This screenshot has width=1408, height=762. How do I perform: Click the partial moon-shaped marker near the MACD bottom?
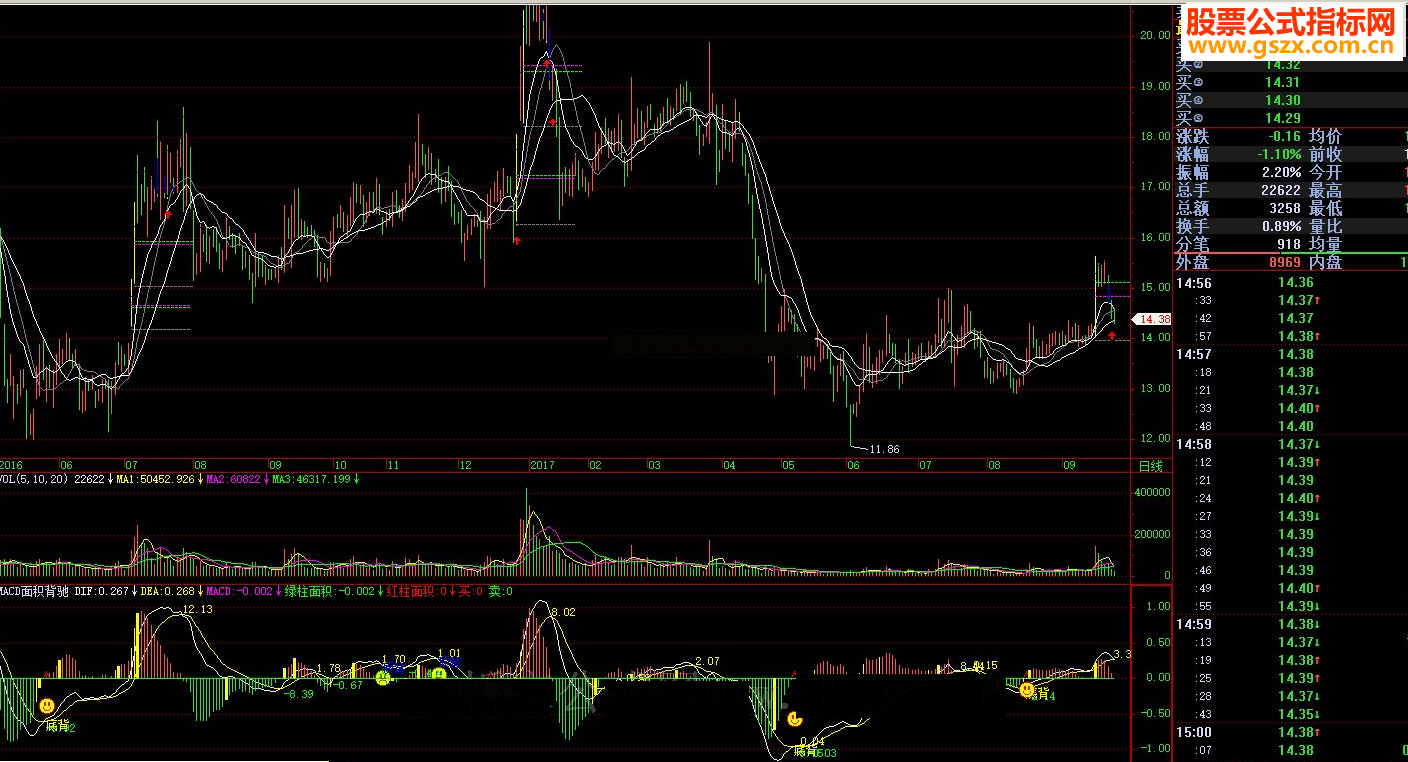point(794,718)
